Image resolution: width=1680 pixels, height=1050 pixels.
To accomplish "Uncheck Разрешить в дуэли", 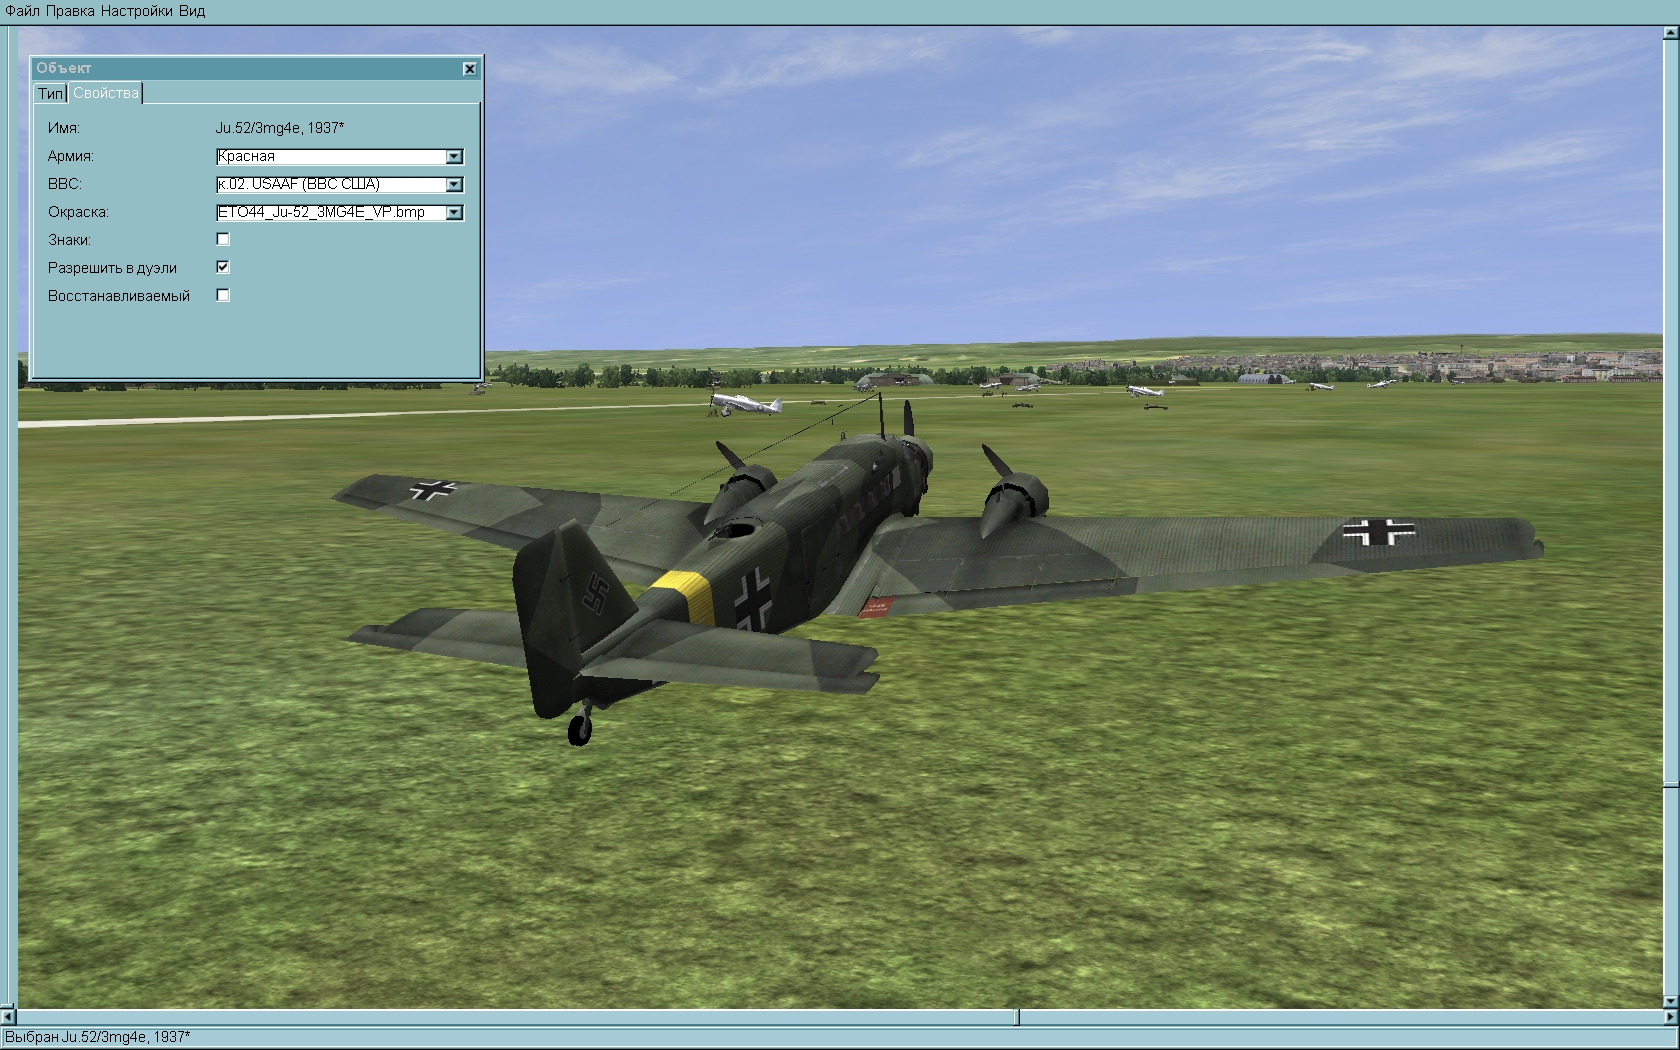I will coord(223,267).
